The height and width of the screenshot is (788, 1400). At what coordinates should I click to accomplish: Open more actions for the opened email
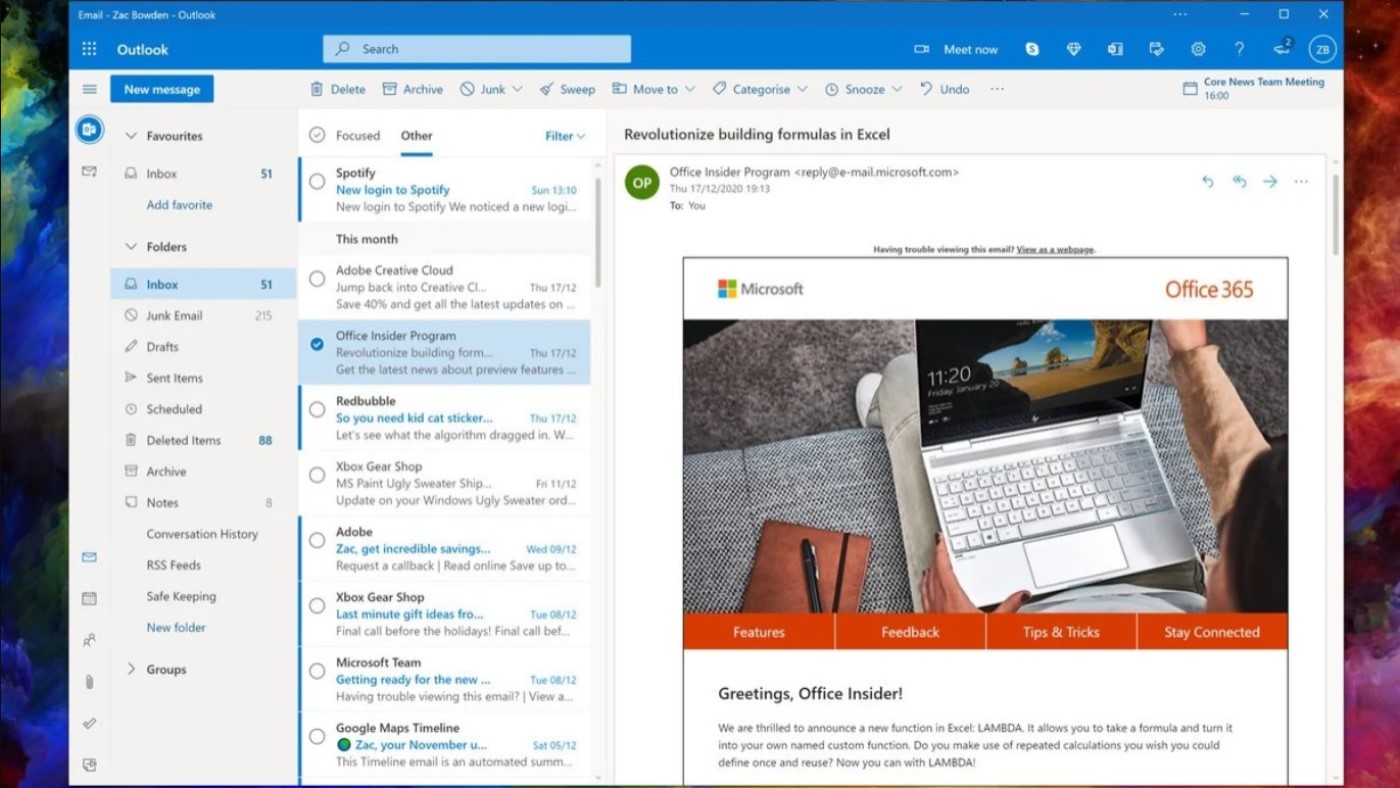pyautogui.click(x=1301, y=181)
